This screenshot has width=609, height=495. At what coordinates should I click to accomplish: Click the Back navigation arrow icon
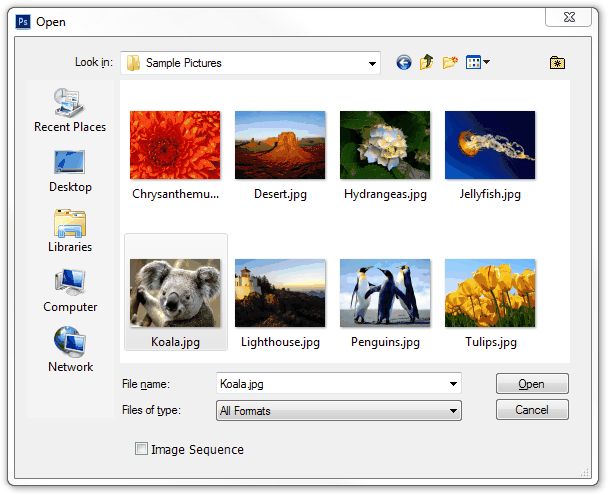(404, 62)
